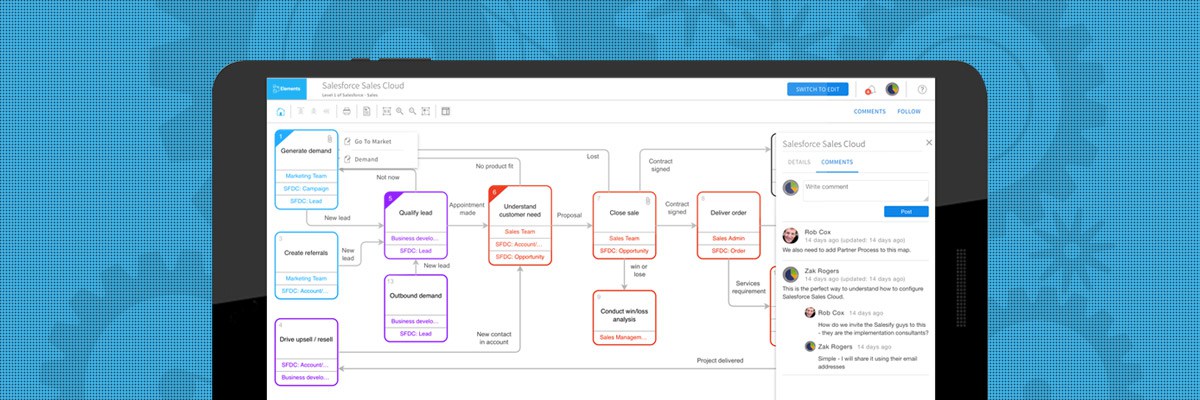
Task: Click the fit-to-screen icon
Action: [387, 111]
